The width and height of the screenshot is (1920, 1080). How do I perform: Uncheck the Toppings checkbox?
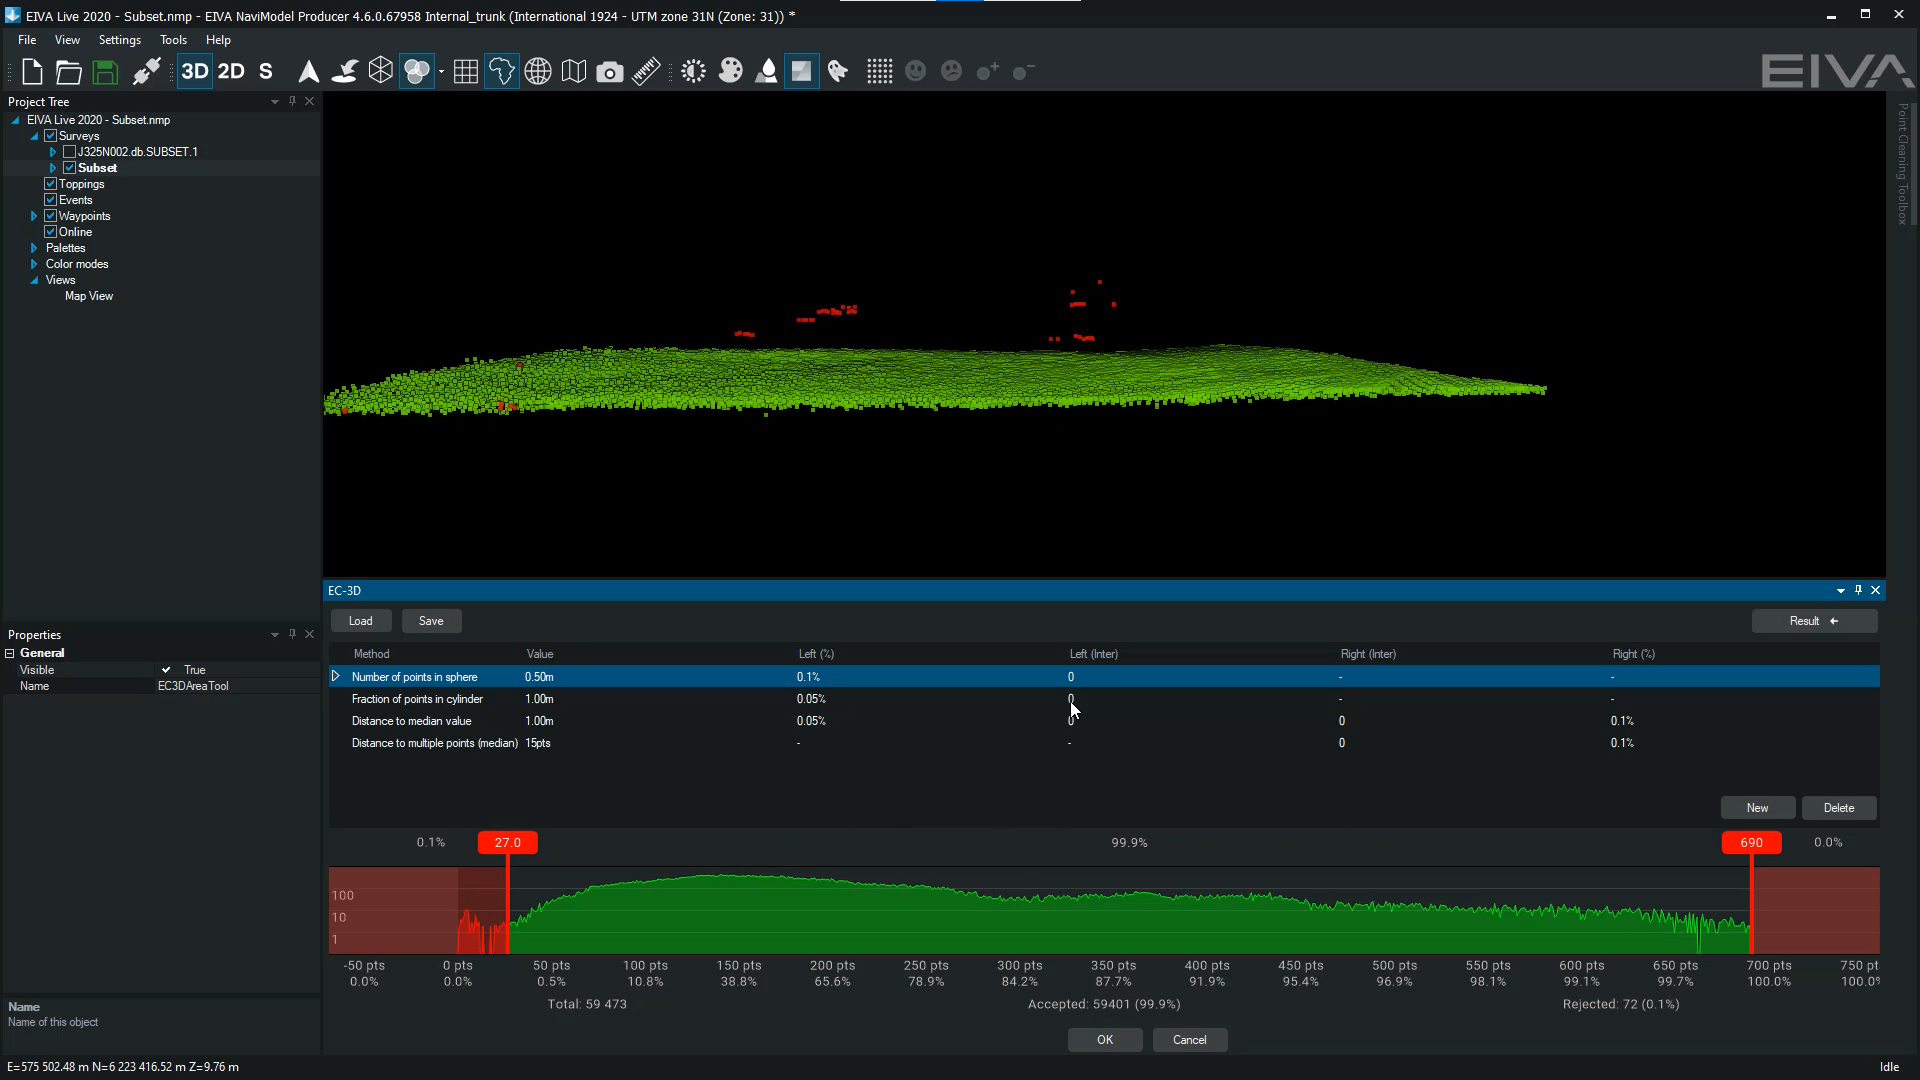tap(51, 184)
